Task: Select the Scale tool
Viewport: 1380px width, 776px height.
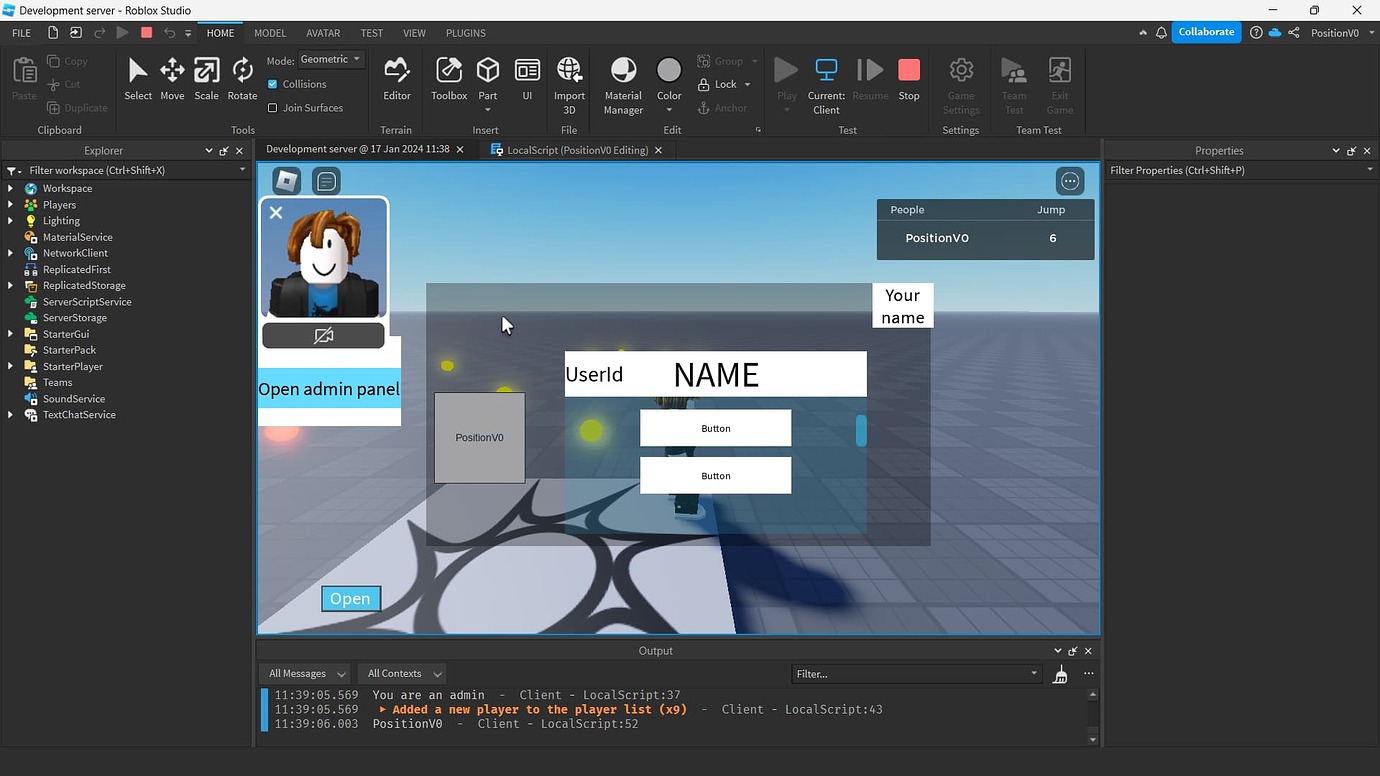Action: click(206, 77)
